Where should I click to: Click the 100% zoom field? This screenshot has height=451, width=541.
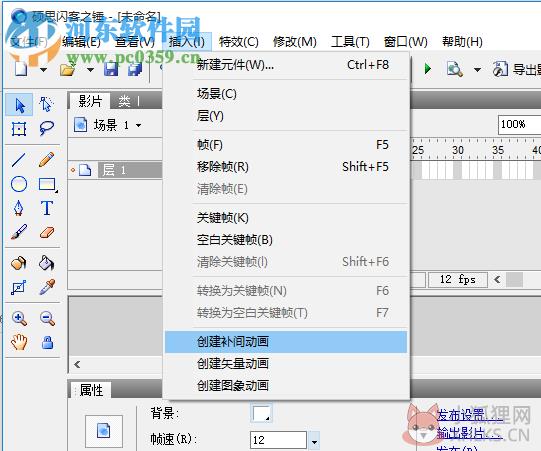pyautogui.click(x=519, y=125)
